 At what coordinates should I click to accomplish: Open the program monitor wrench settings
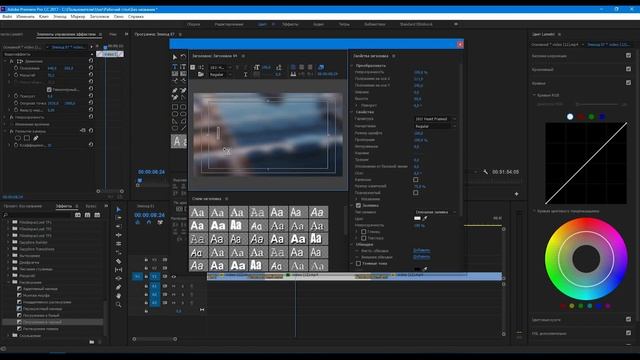coord(485,172)
